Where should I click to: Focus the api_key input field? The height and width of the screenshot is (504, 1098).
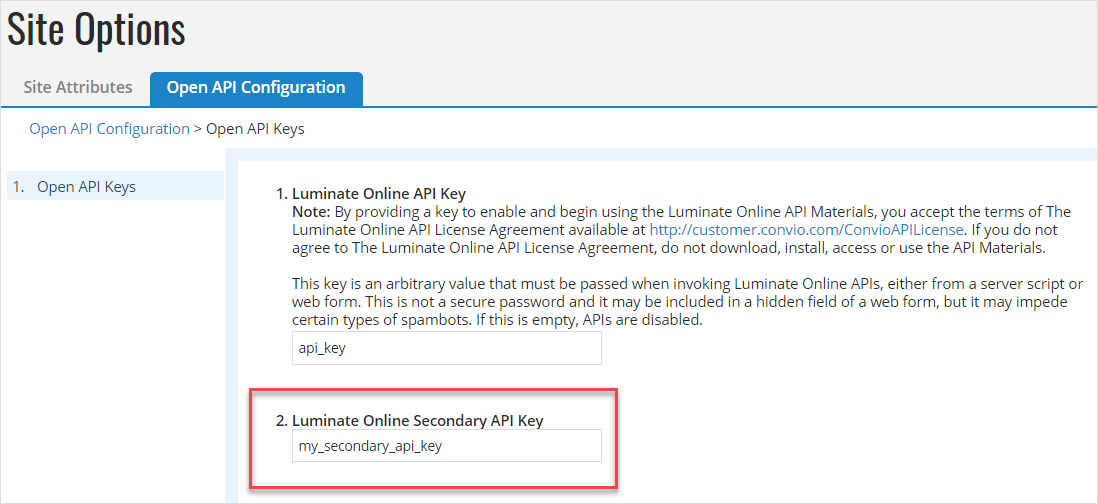[x=446, y=348]
